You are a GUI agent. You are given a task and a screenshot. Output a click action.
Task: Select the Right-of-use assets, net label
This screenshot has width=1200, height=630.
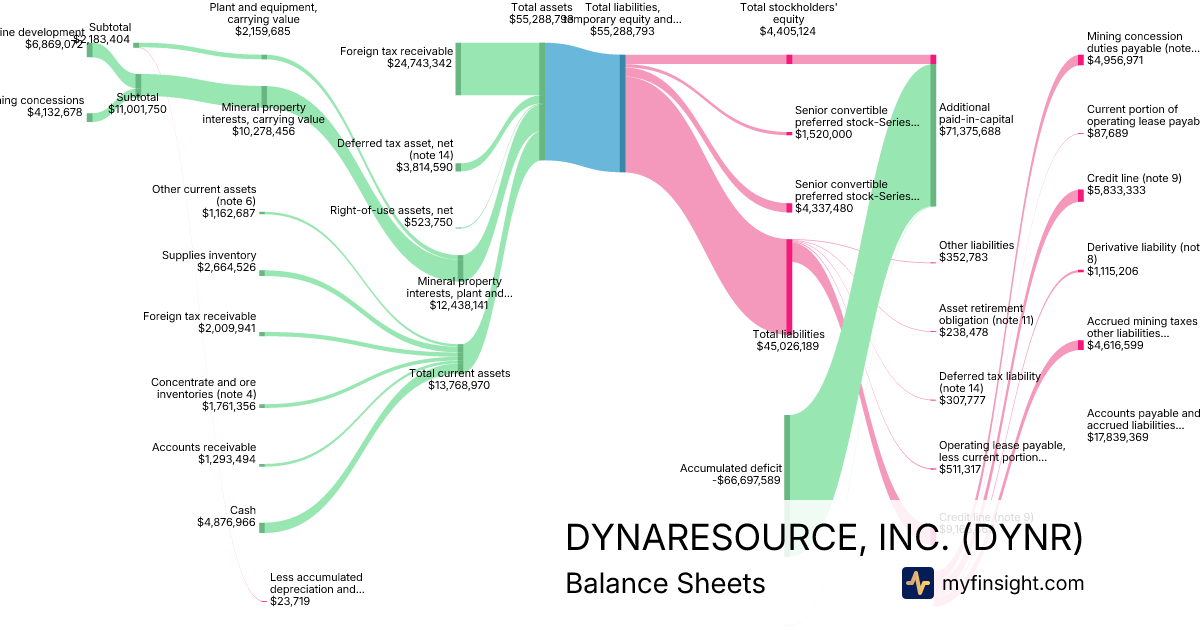391,216
